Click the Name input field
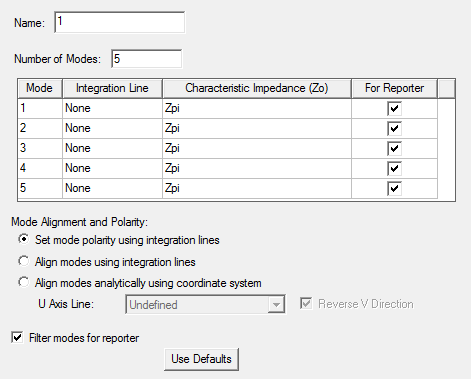Viewport: 471px width, 379px height. click(x=119, y=22)
